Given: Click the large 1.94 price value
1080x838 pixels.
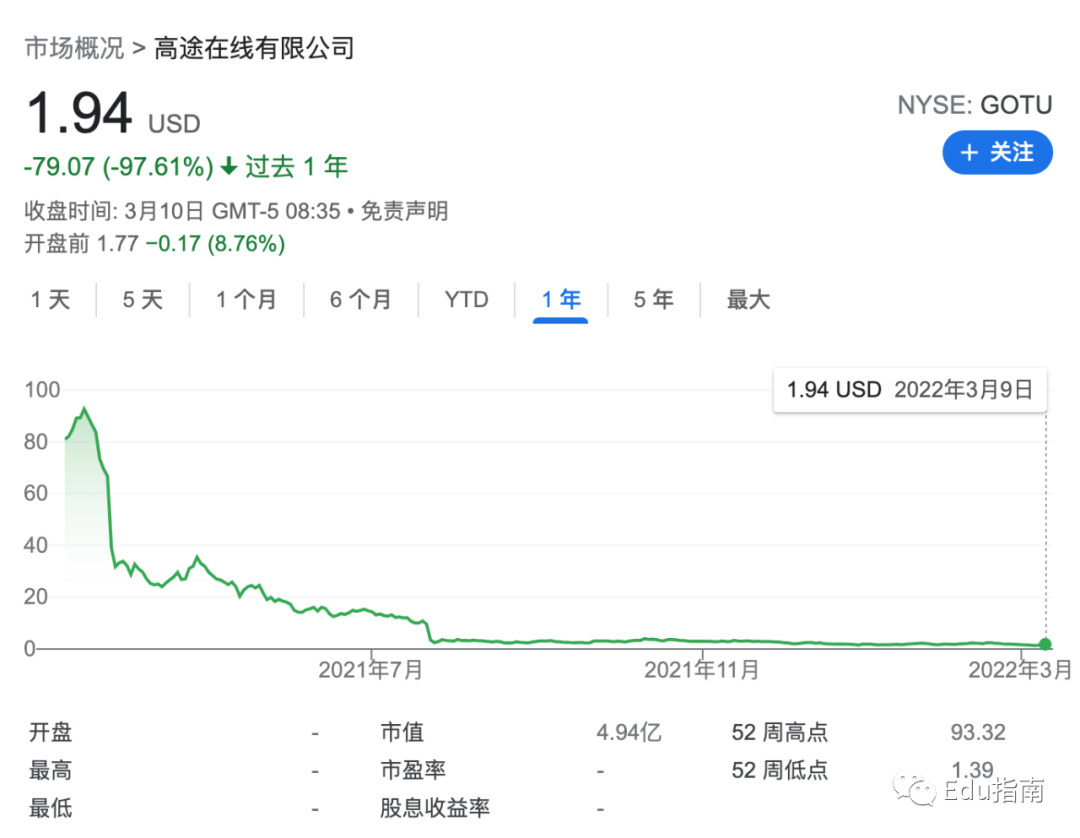Looking at the screenshot, I should (79, 112).
